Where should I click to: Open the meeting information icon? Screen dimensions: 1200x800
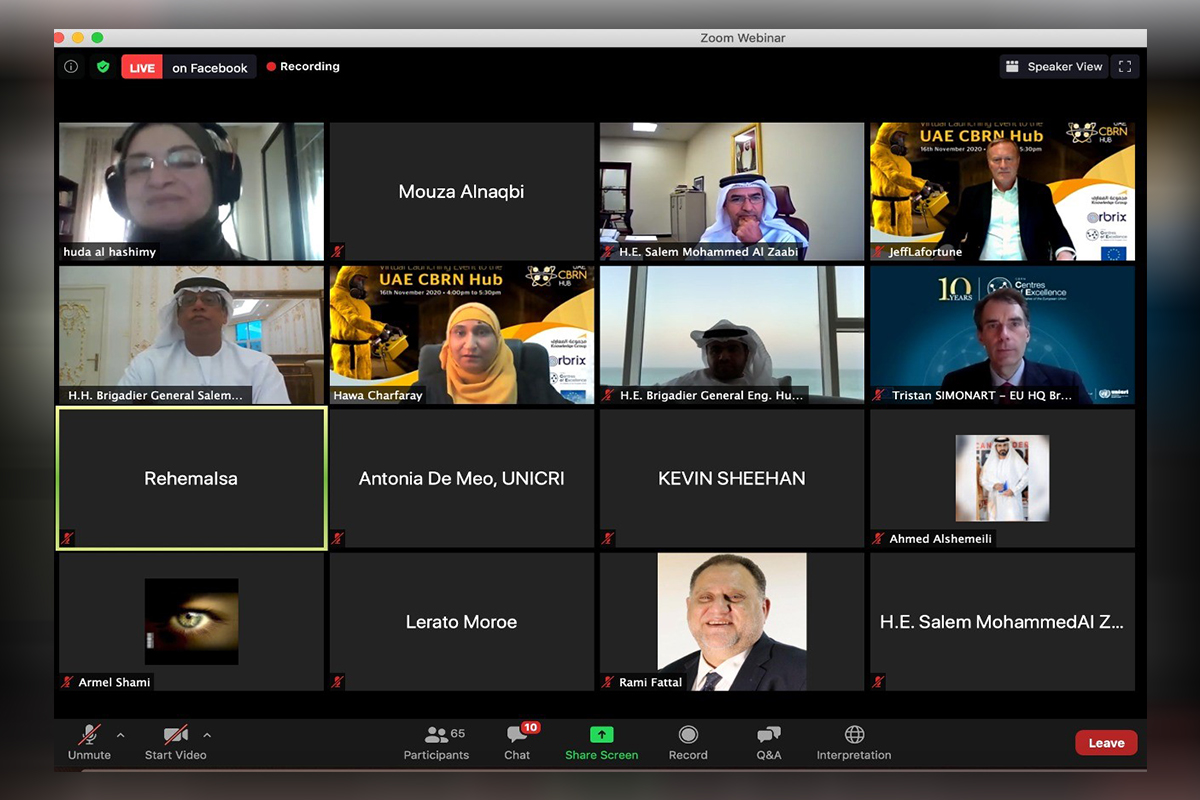tap(71, 67)
